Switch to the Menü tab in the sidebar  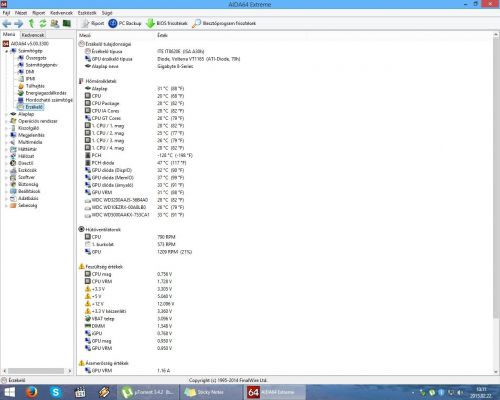9,34
